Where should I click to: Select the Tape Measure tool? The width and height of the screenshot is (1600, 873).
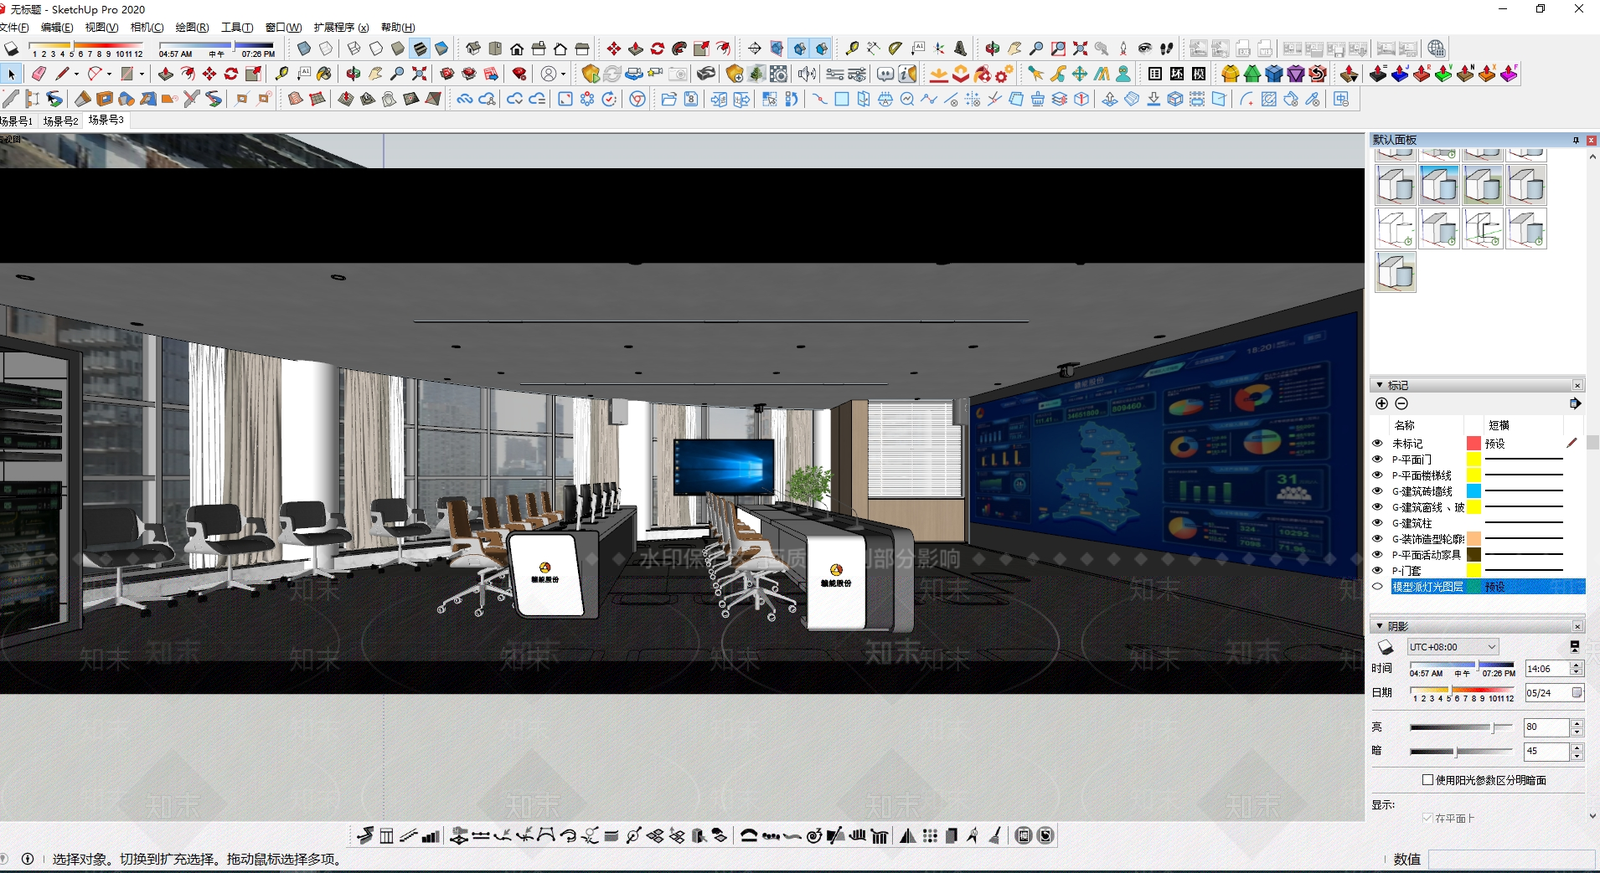tap(282, 73)
